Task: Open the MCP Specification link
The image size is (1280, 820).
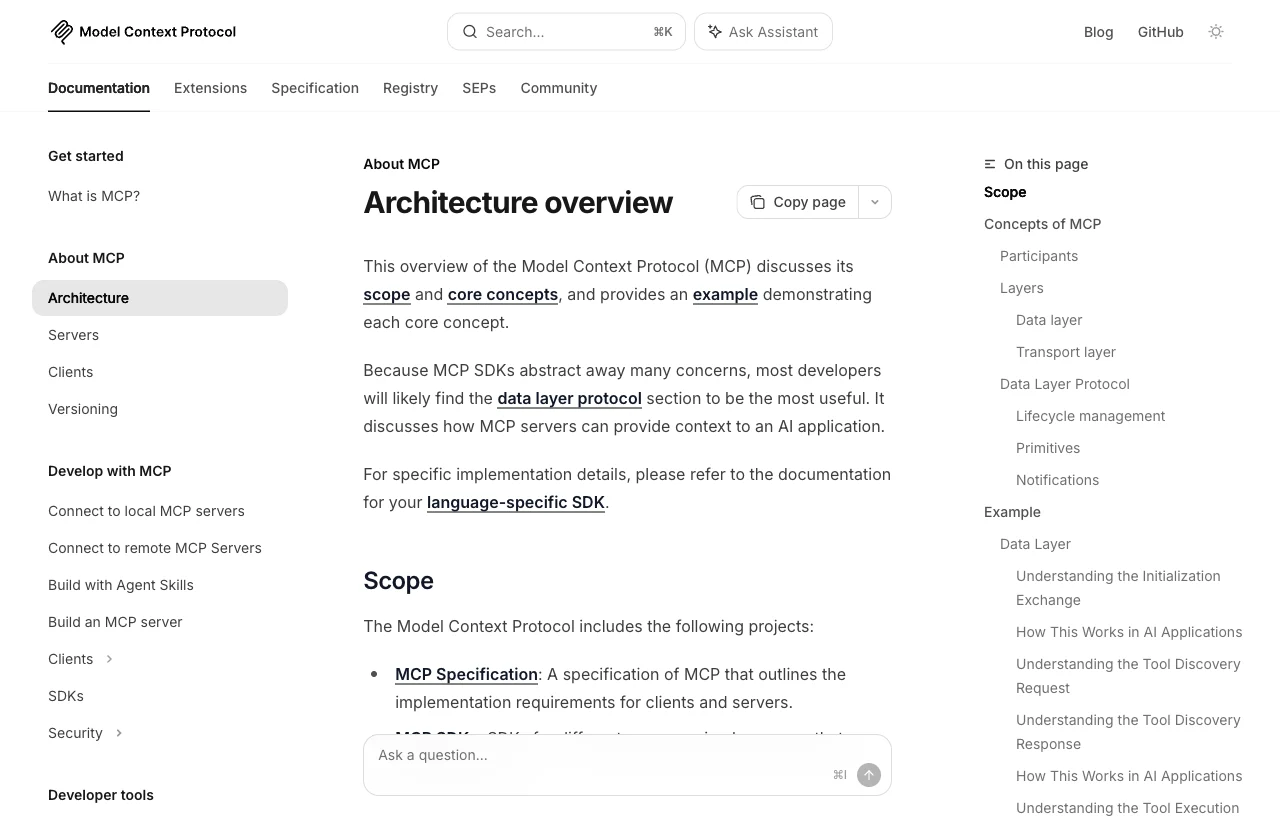Action: (x=467, y=674)
